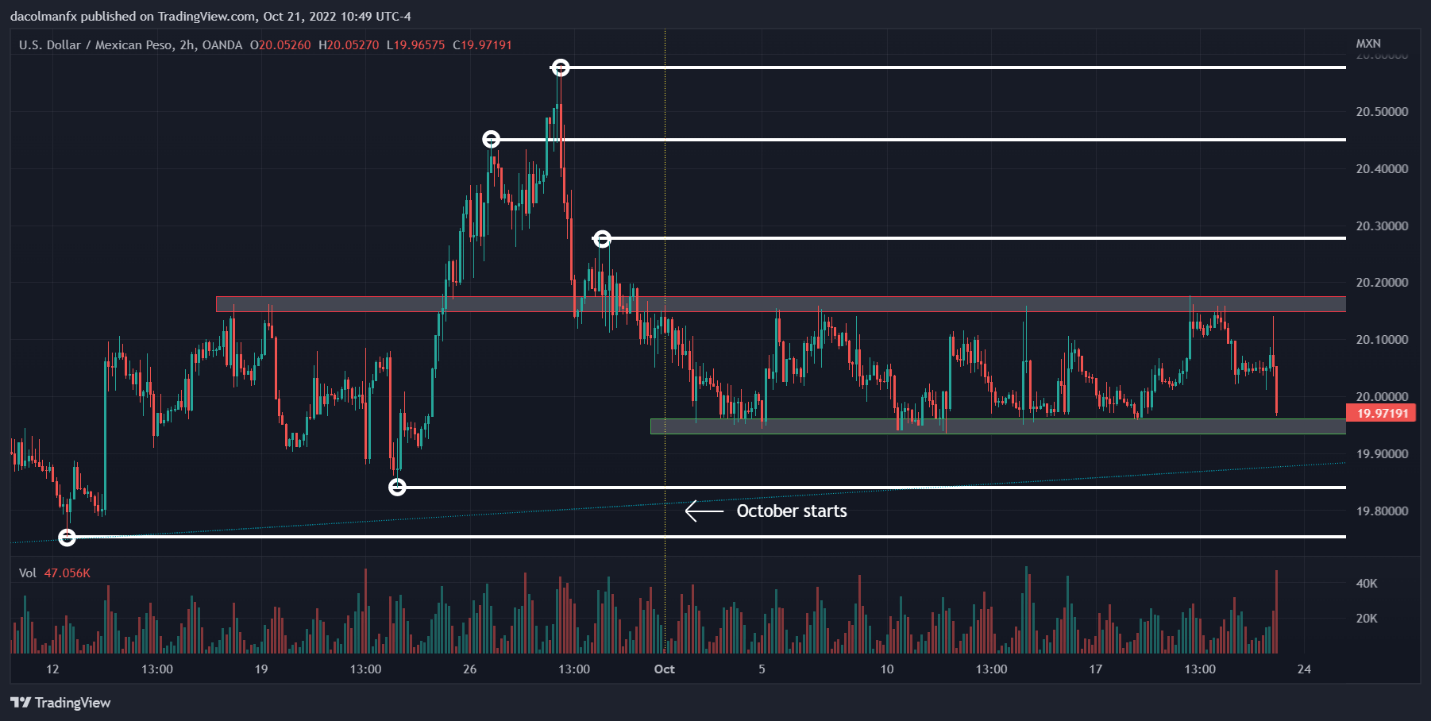Click the red current price tag 19.97191
This screenshot has width=1431, height=721.
click(1383, 413)
